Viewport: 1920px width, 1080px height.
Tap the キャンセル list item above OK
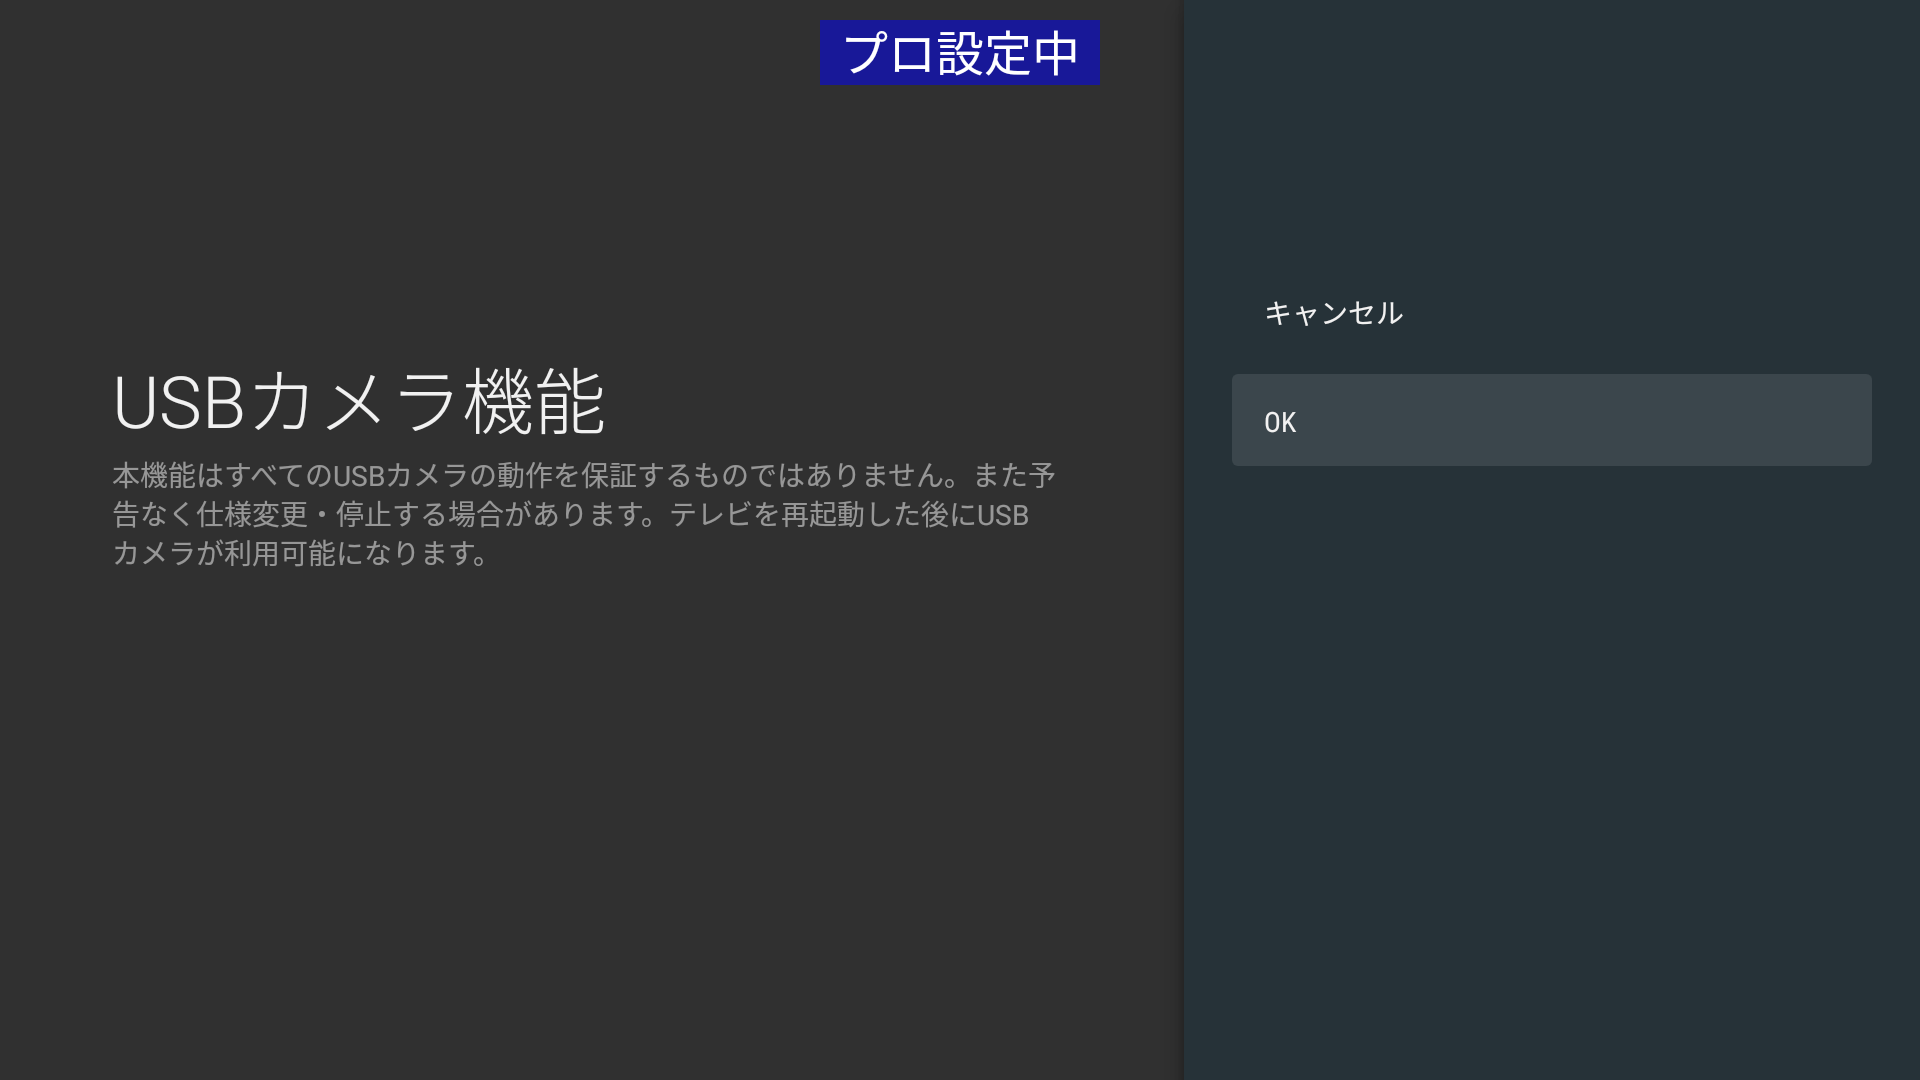coord(1333,313)
